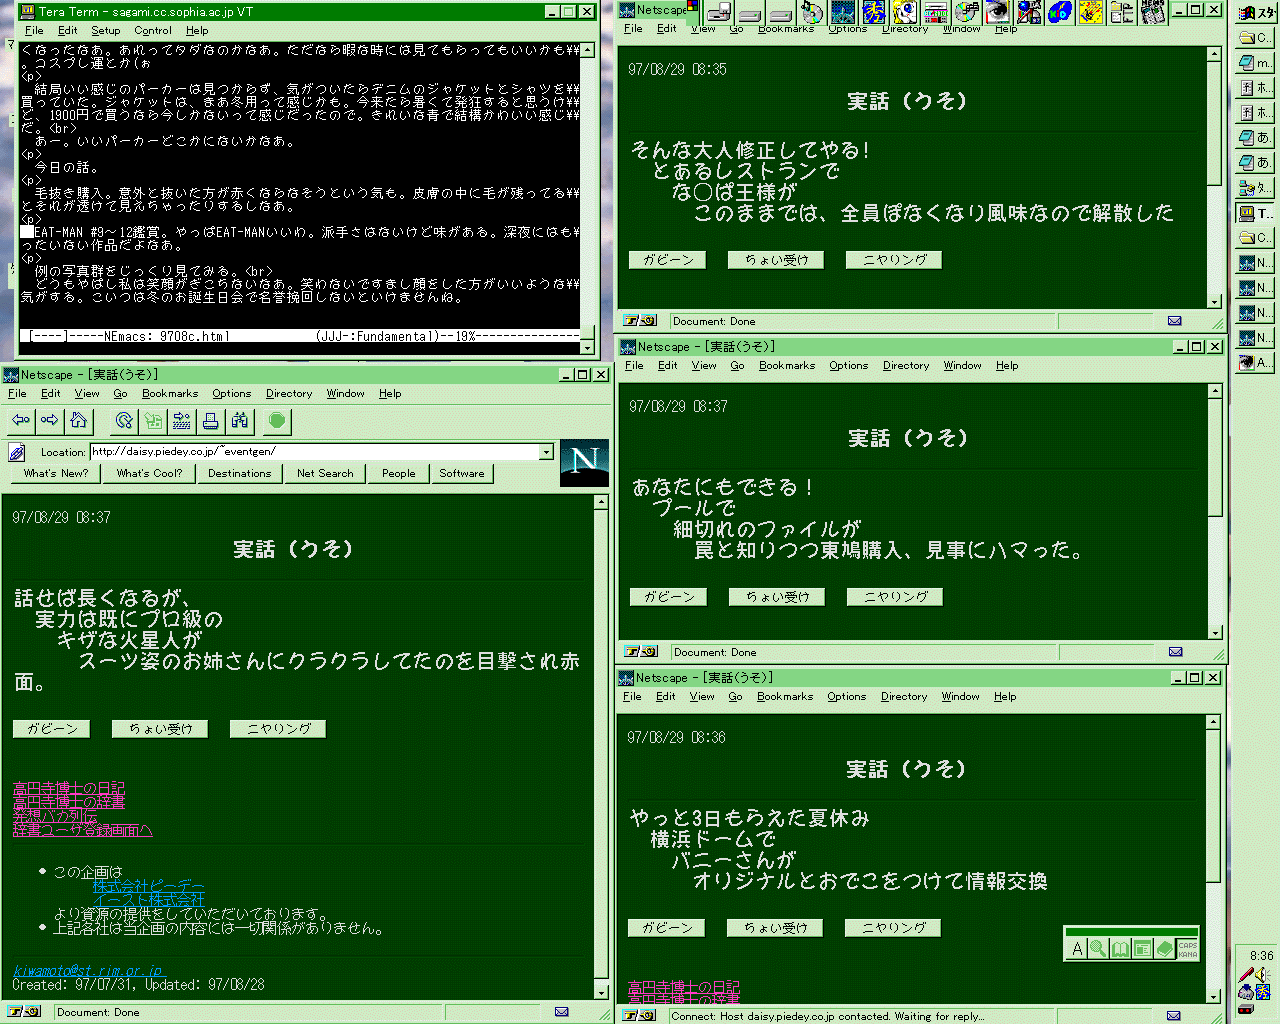The height and width of the screenshot is (1024, 1280).
Task: Switch to the Tera Term task labeled 'T..'
Action: pos(1256,213)
